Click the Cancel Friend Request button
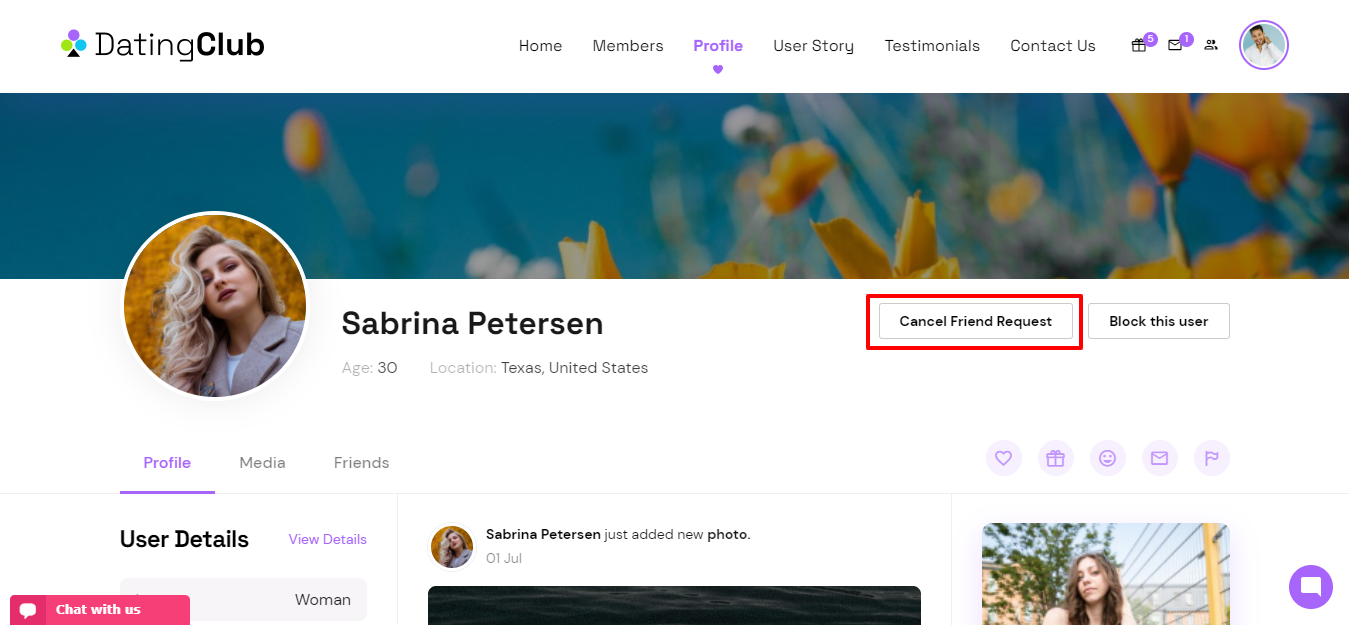 (975, 321)
